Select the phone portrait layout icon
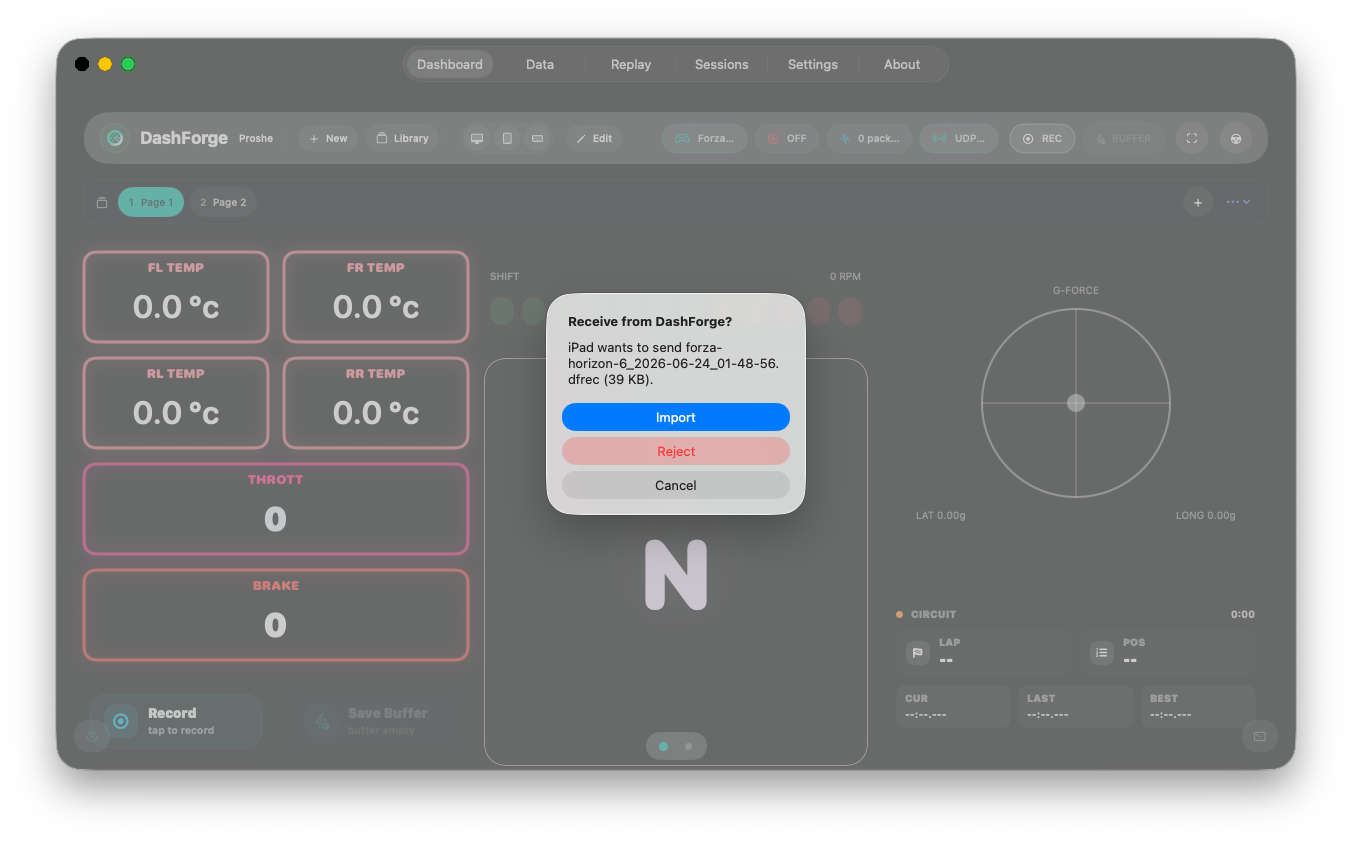Image resolution: width=1352 pixels, height=844 pixels. (x=507, y=138)
